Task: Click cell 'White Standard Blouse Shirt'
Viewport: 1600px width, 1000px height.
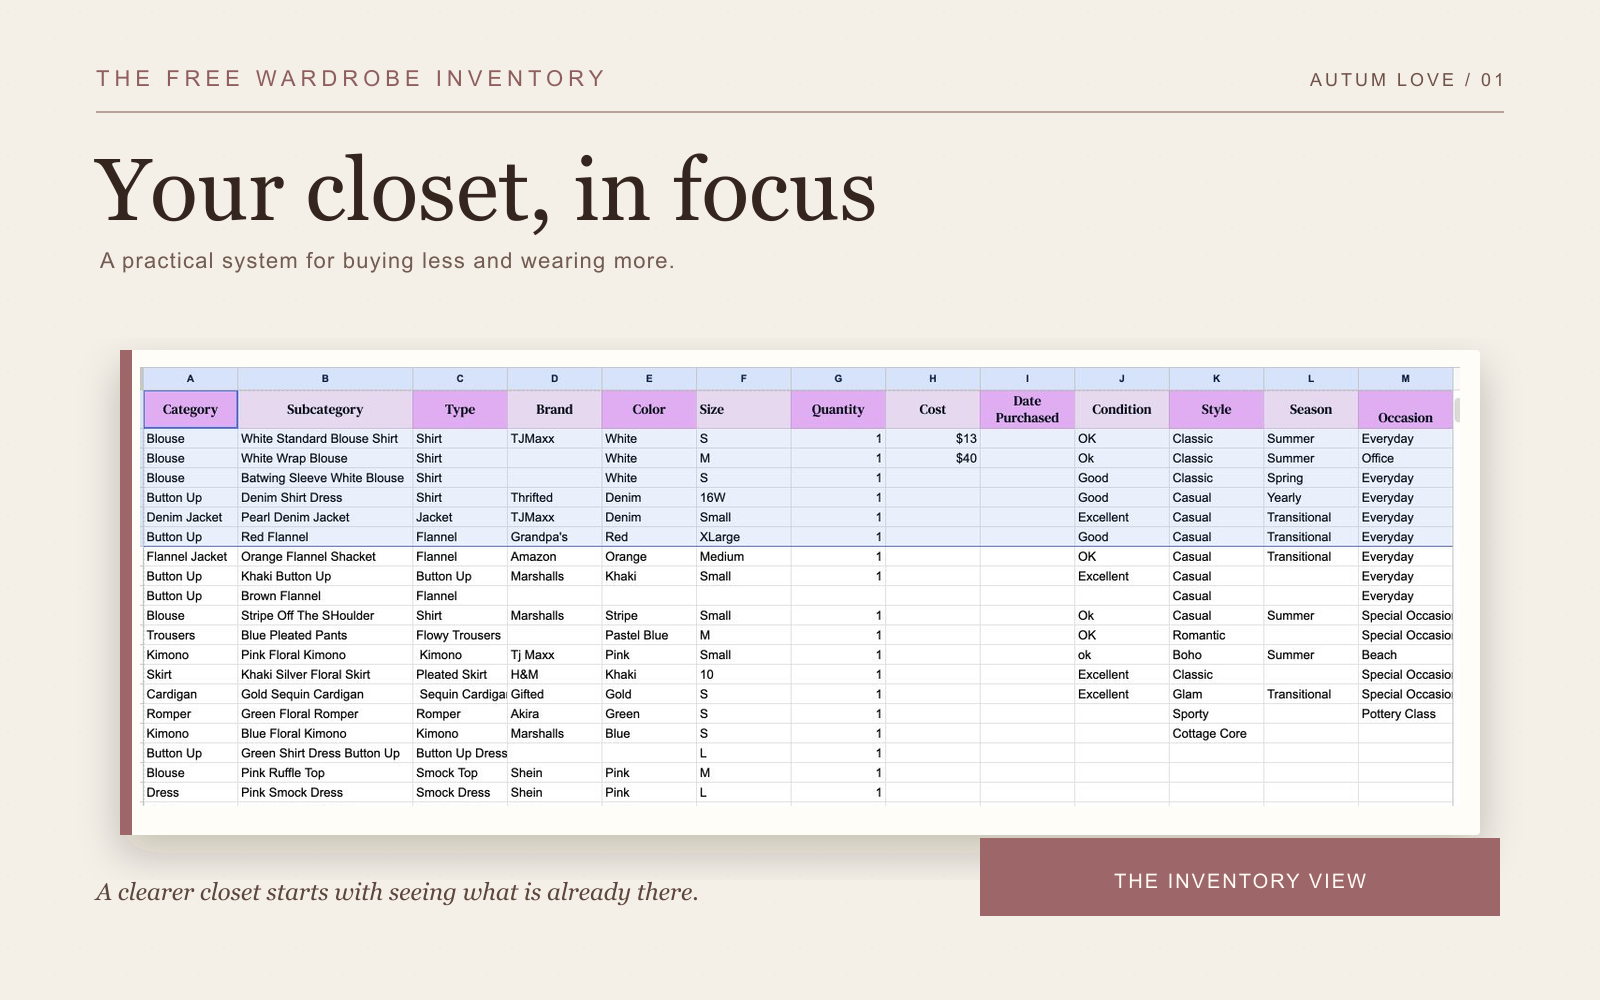Action: click(325, 439)
